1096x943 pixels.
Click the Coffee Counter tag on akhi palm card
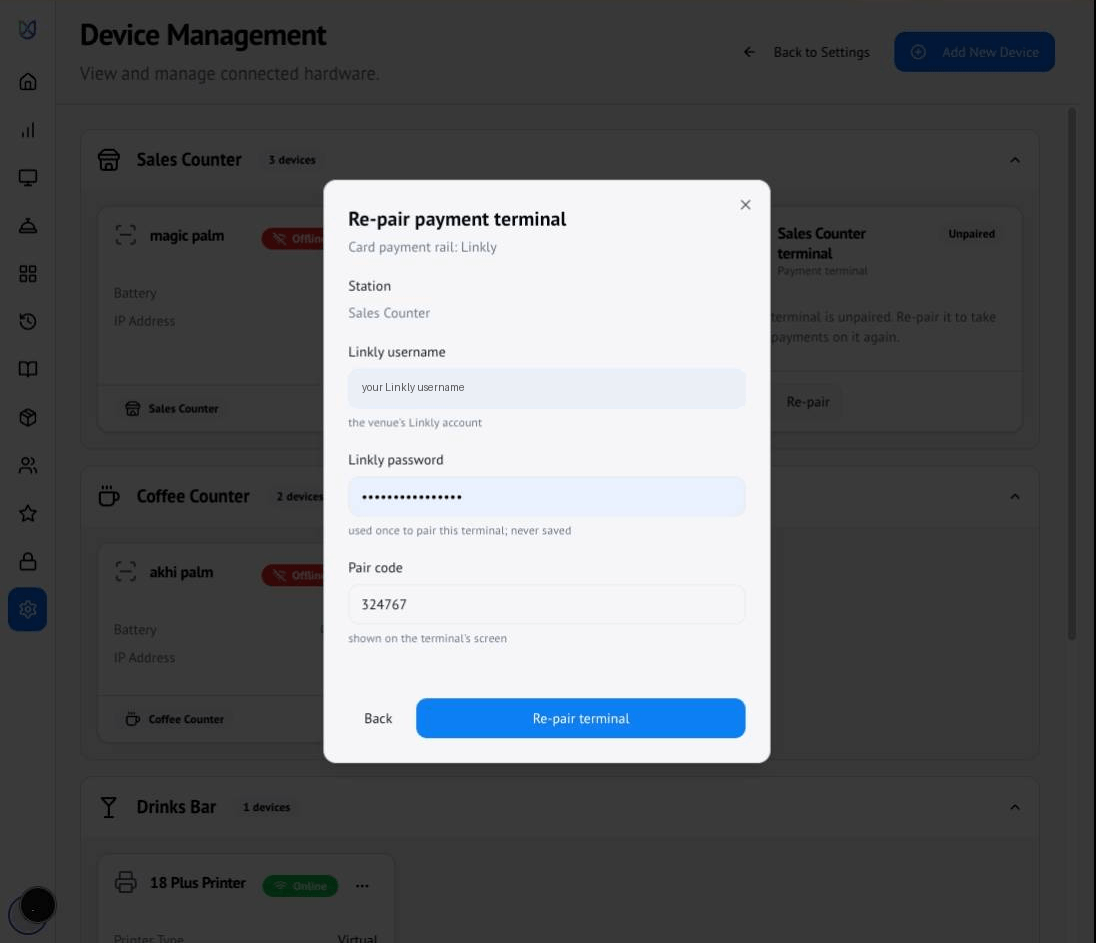point(175,719)
